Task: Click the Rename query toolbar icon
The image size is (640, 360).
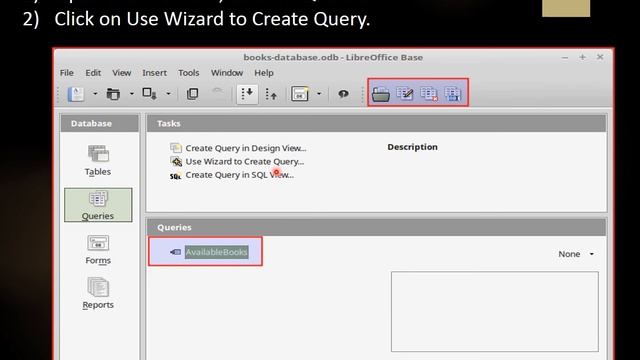Action: (453, 94)
